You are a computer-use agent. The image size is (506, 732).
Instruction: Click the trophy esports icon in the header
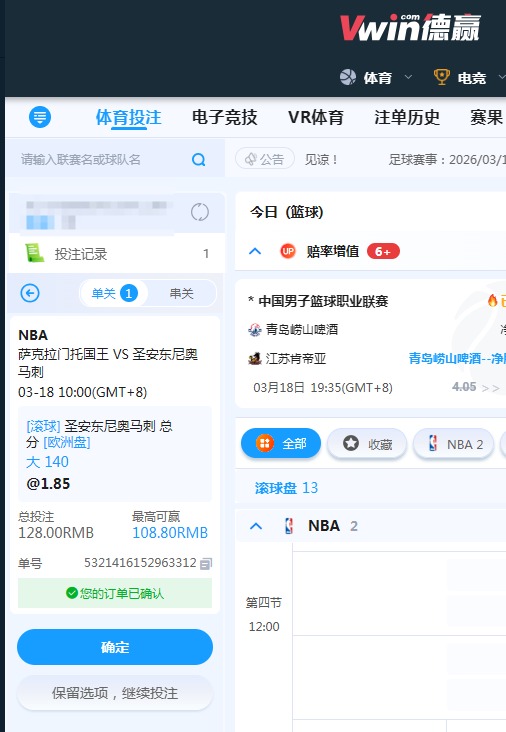442,77
